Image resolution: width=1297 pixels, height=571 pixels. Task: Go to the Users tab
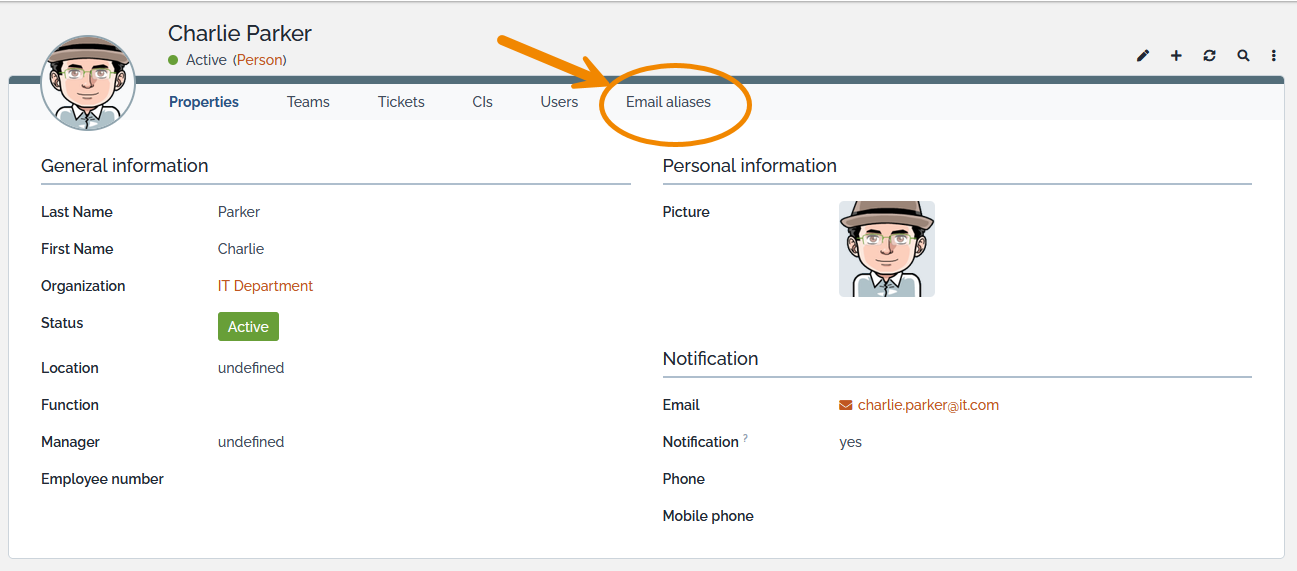tap(559, 102)
